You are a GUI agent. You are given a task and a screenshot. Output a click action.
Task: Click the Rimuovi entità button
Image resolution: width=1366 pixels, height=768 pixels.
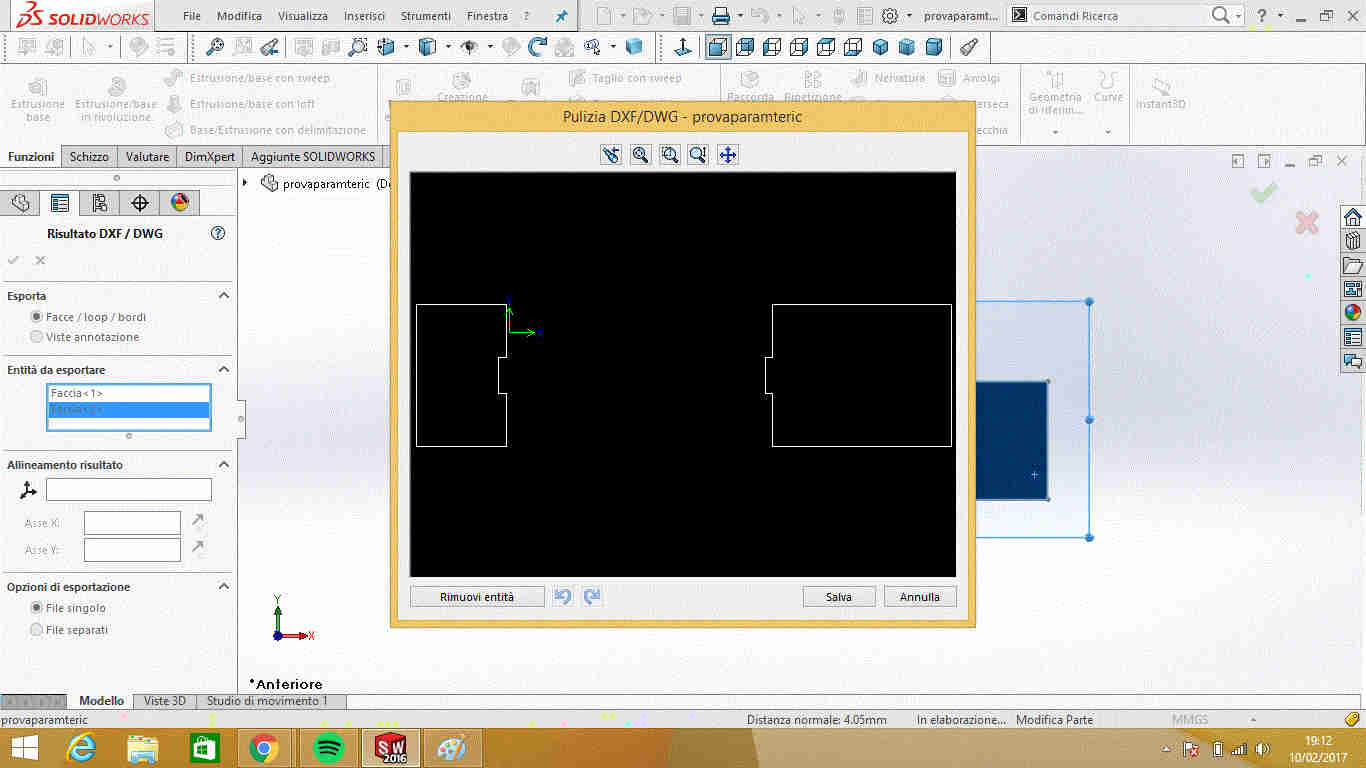pos(477,597)
